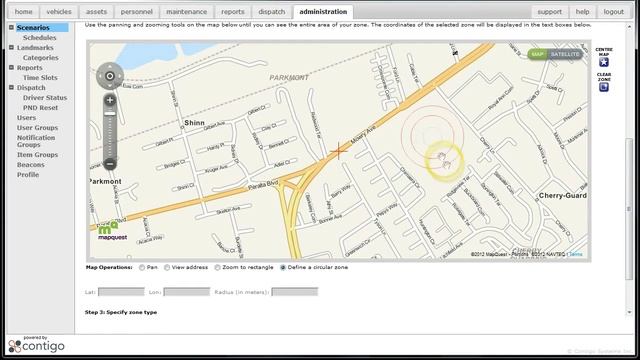Open the help tab

pyautogui.click(x=582, y=12)
